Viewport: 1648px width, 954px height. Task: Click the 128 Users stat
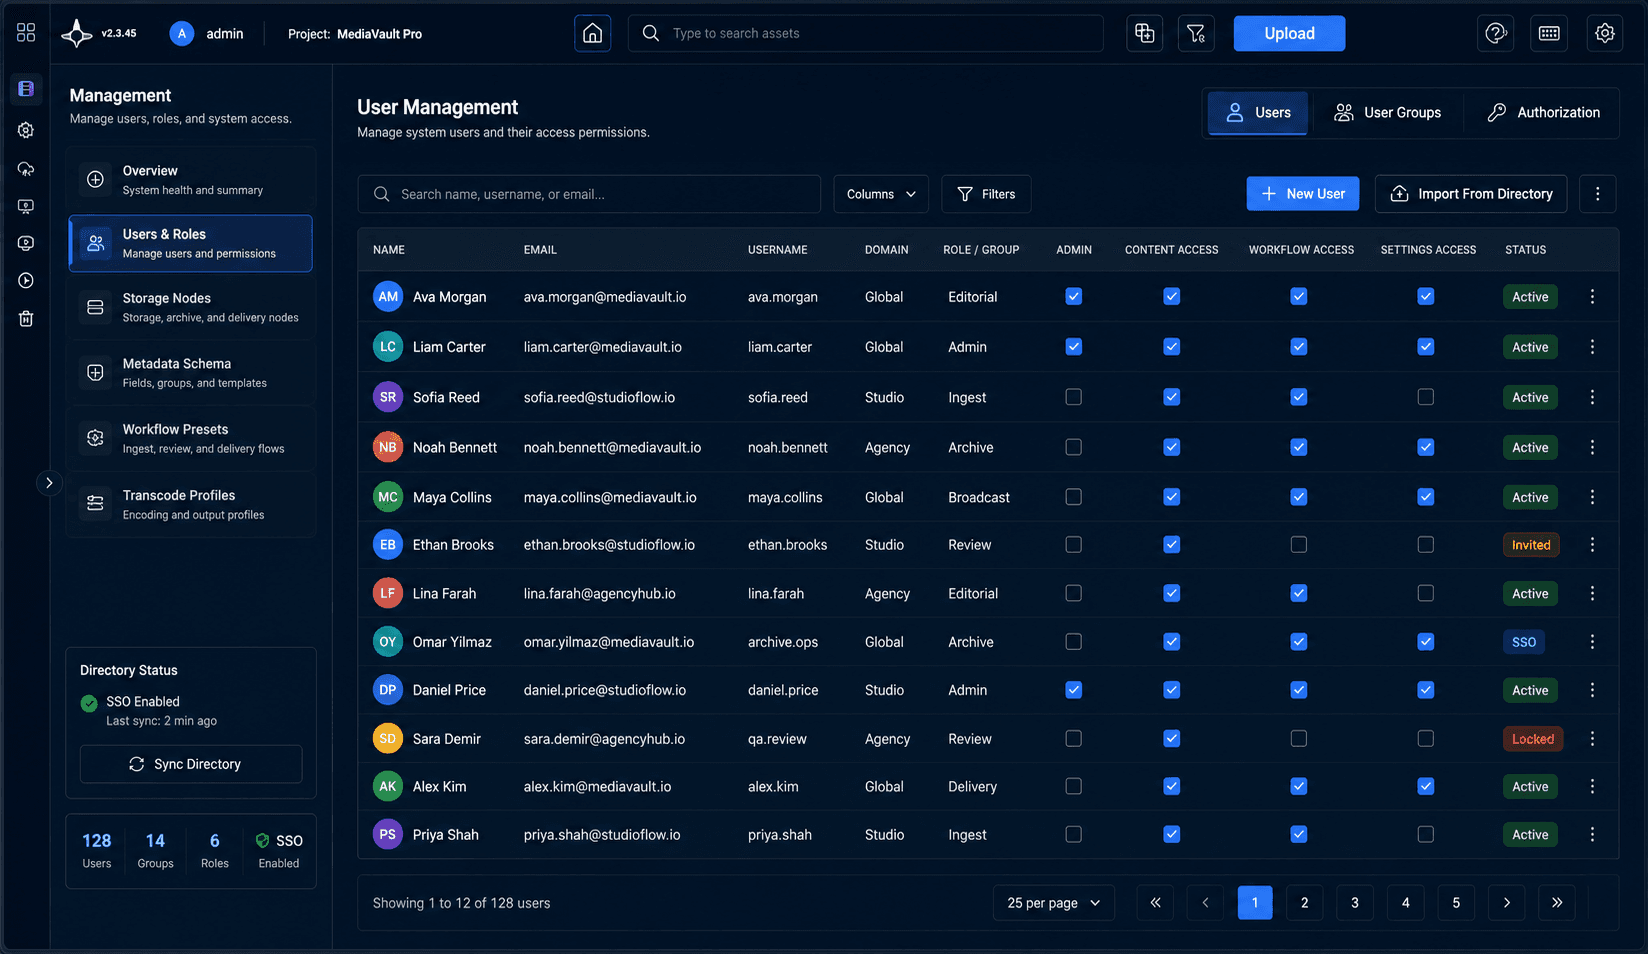[x=97, y=851]
